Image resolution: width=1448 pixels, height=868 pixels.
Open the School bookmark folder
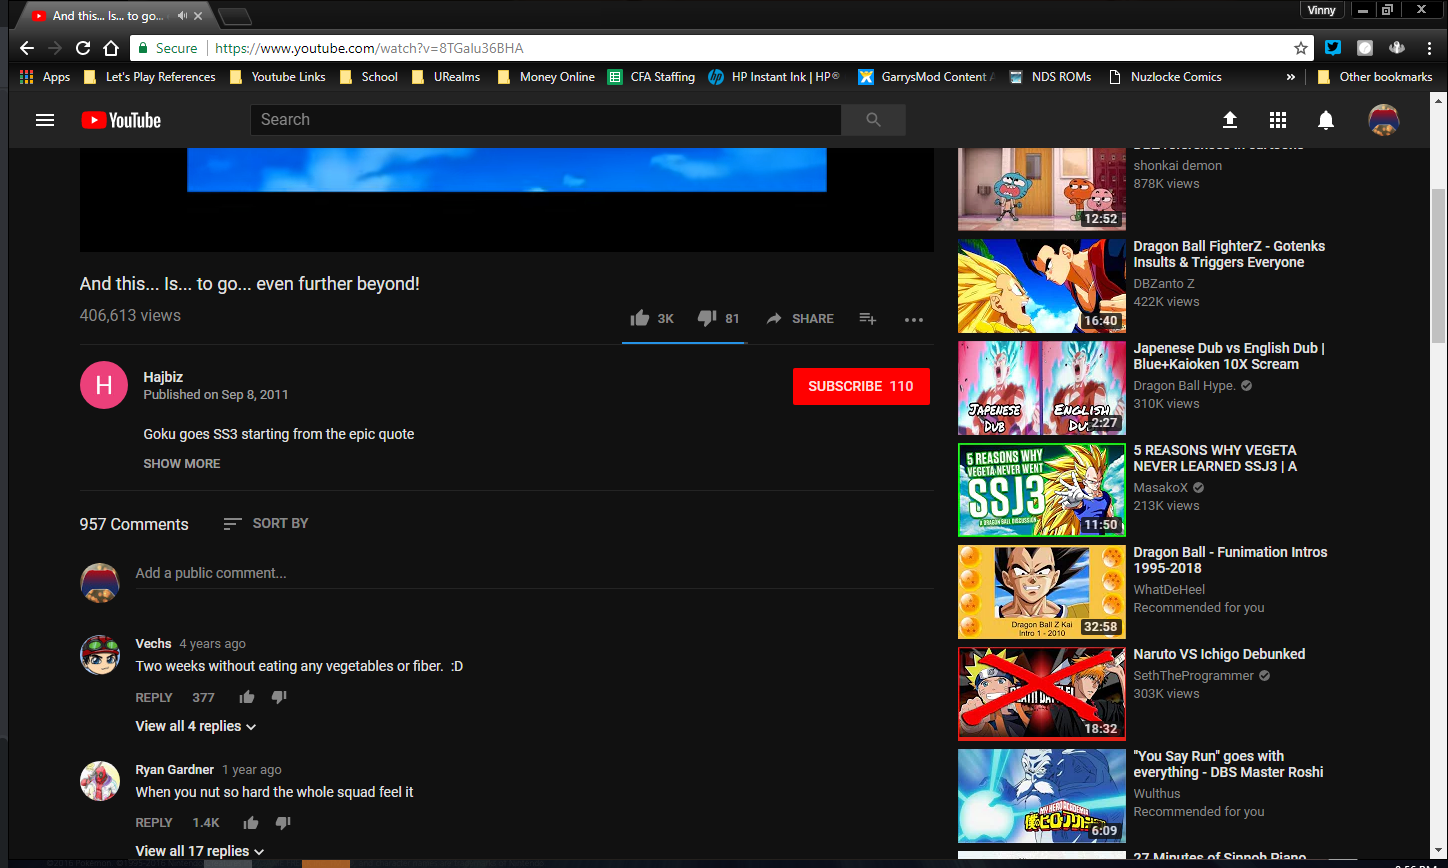click(x=369, y=77)
